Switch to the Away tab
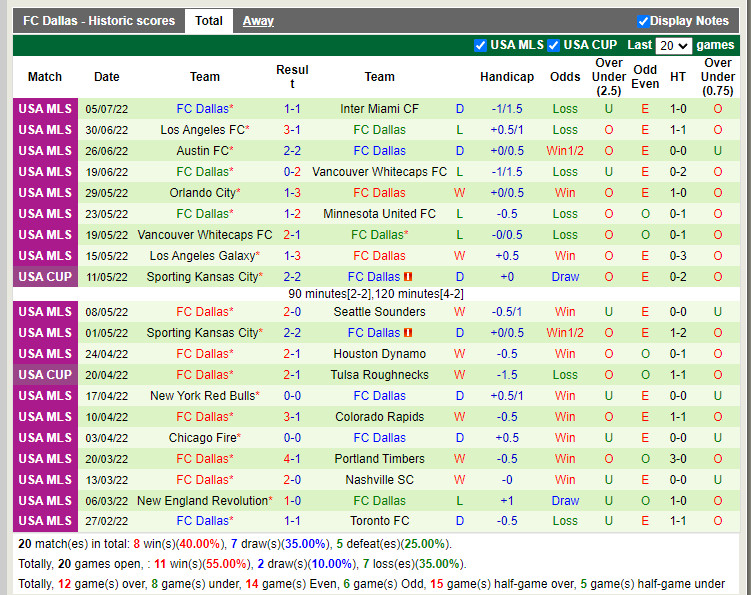 point(258,21)
